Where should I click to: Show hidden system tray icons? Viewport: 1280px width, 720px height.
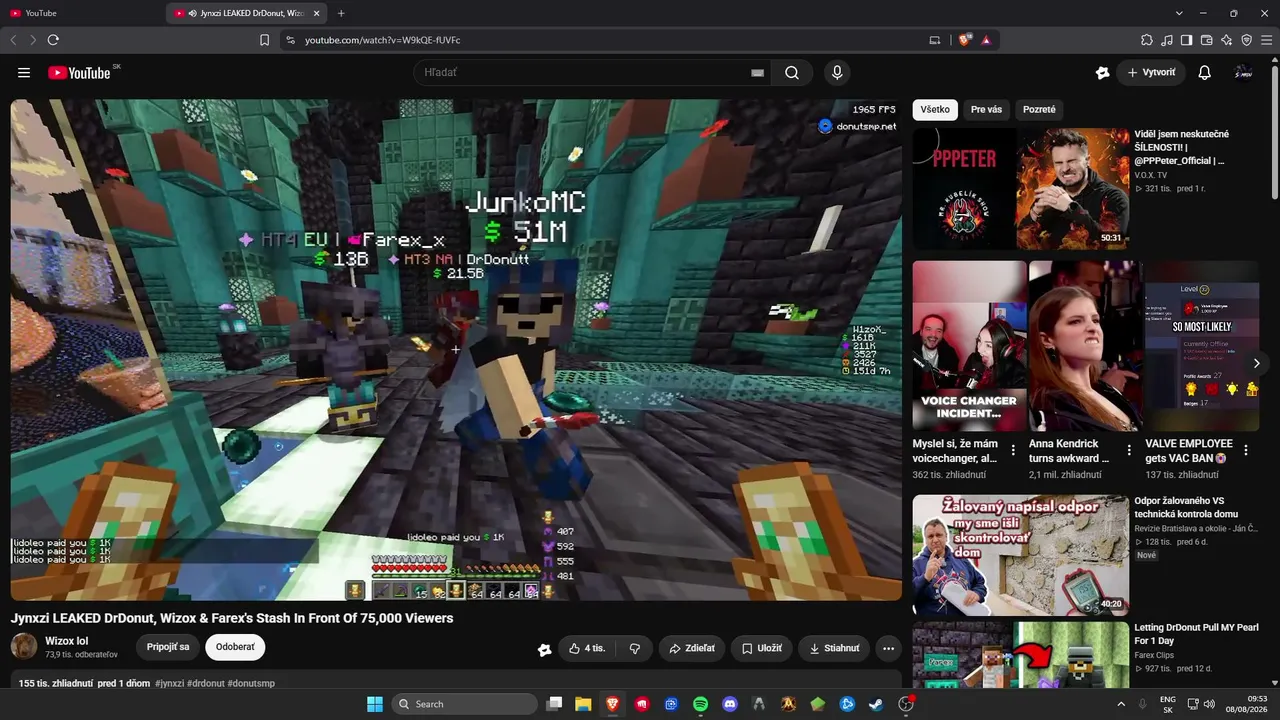click(x=1121, y=704)
